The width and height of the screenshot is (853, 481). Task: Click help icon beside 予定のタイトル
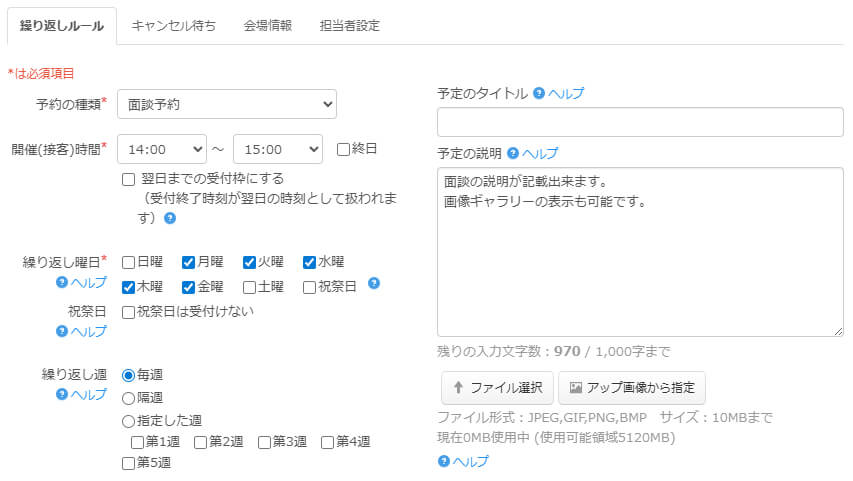pos(539,93)
